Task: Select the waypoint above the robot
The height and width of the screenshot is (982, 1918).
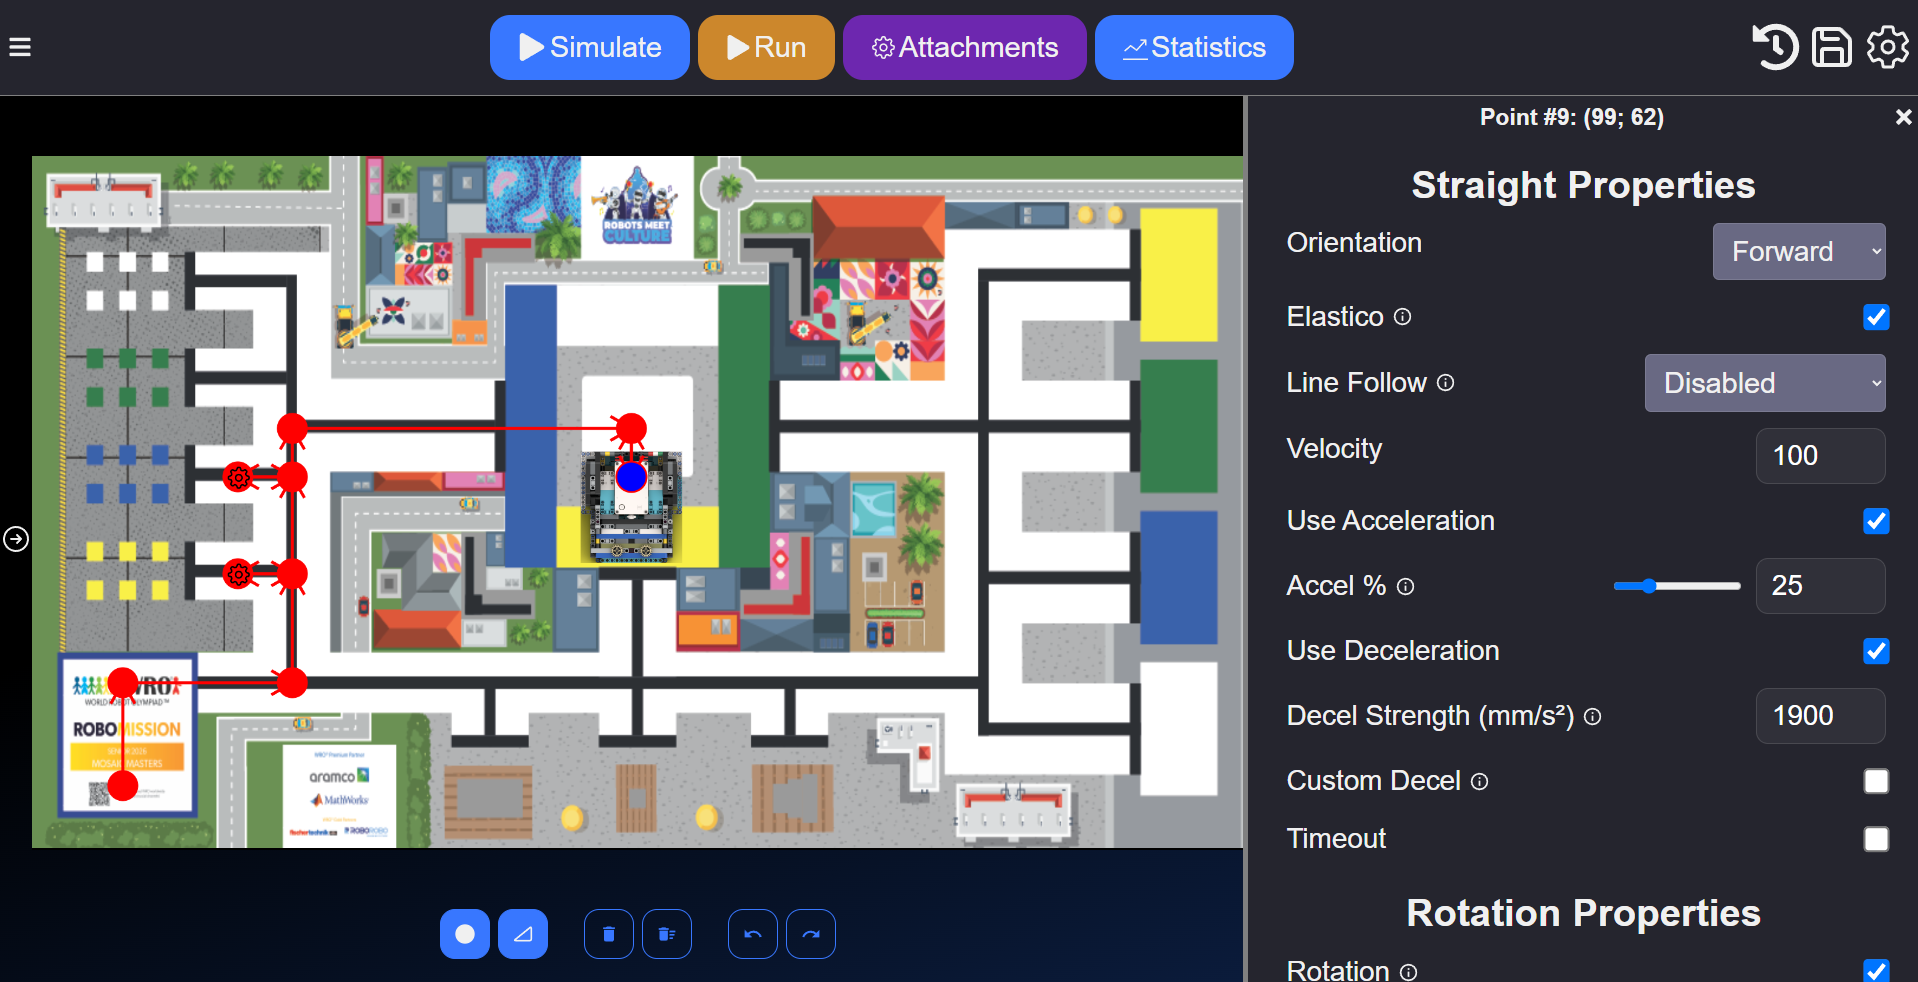Action: pos(631,429)
